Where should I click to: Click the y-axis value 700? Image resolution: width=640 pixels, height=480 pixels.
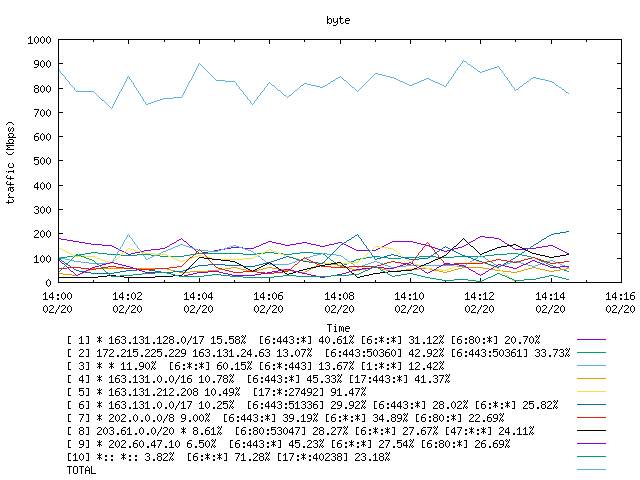pos(42,113)
